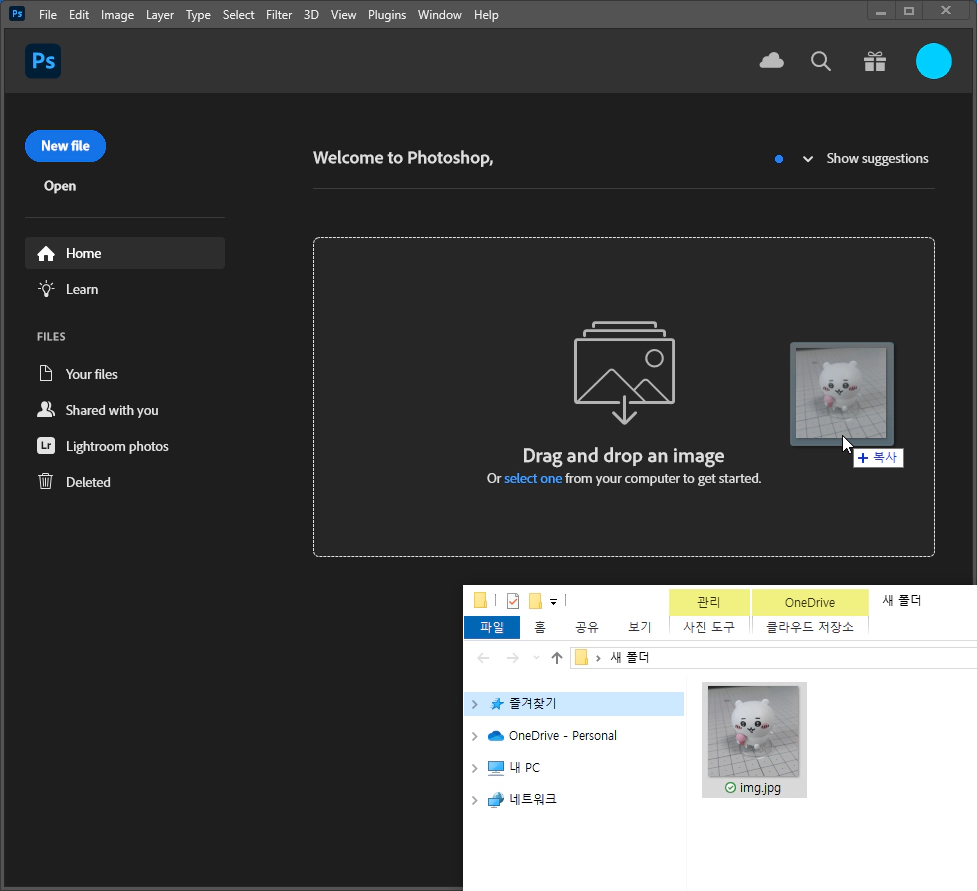This screenshot has height=891, width=977.
Task: Open the Image menu
Action: (x=117, y=15)
